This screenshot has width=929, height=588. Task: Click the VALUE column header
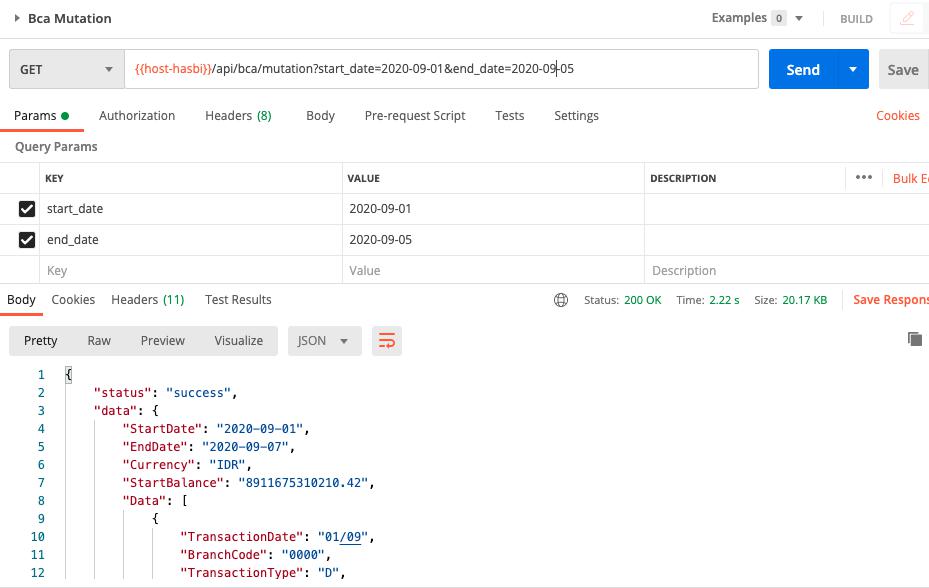363,178
